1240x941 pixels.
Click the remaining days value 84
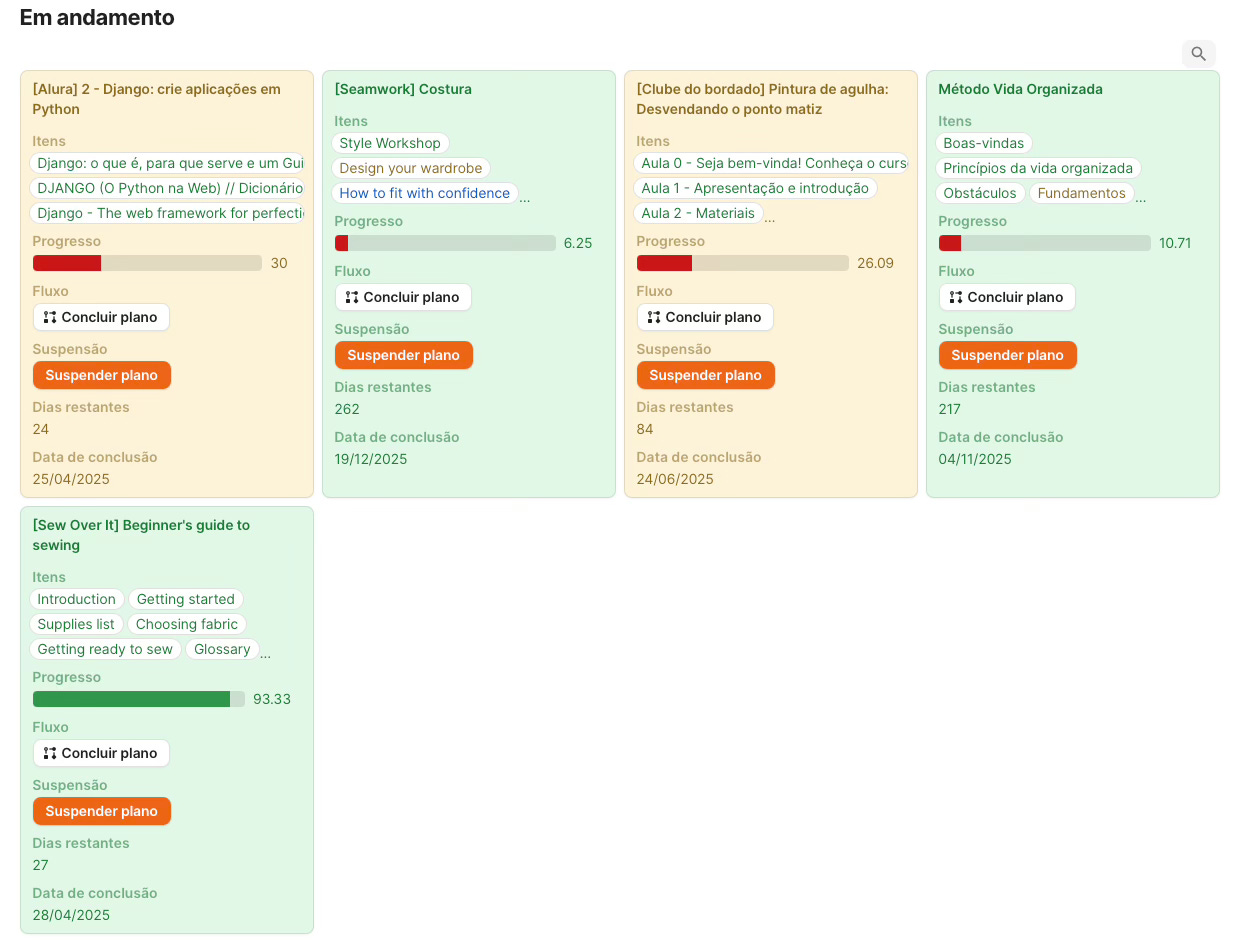pyautogui.click(x=645, y=429)
